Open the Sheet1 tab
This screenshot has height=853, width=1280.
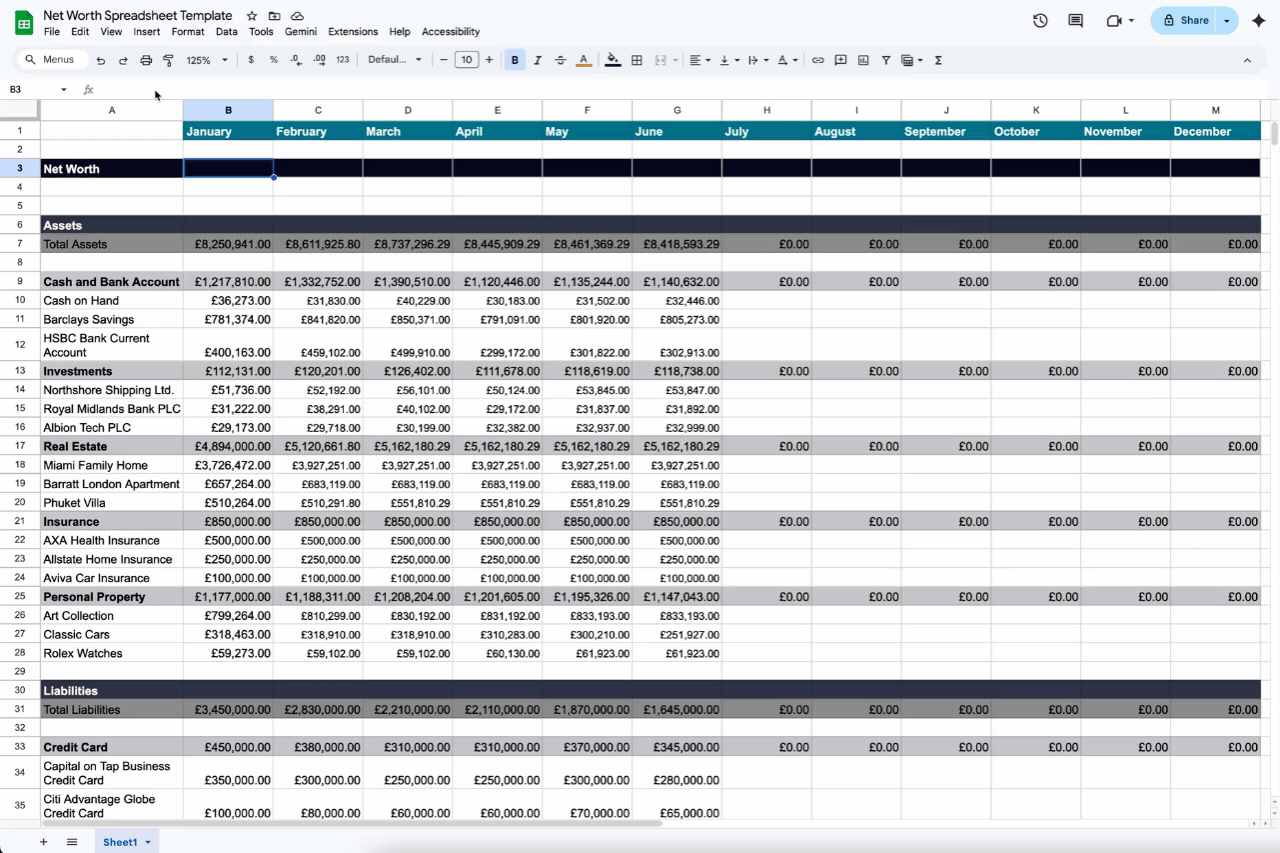tap(127, 842)
